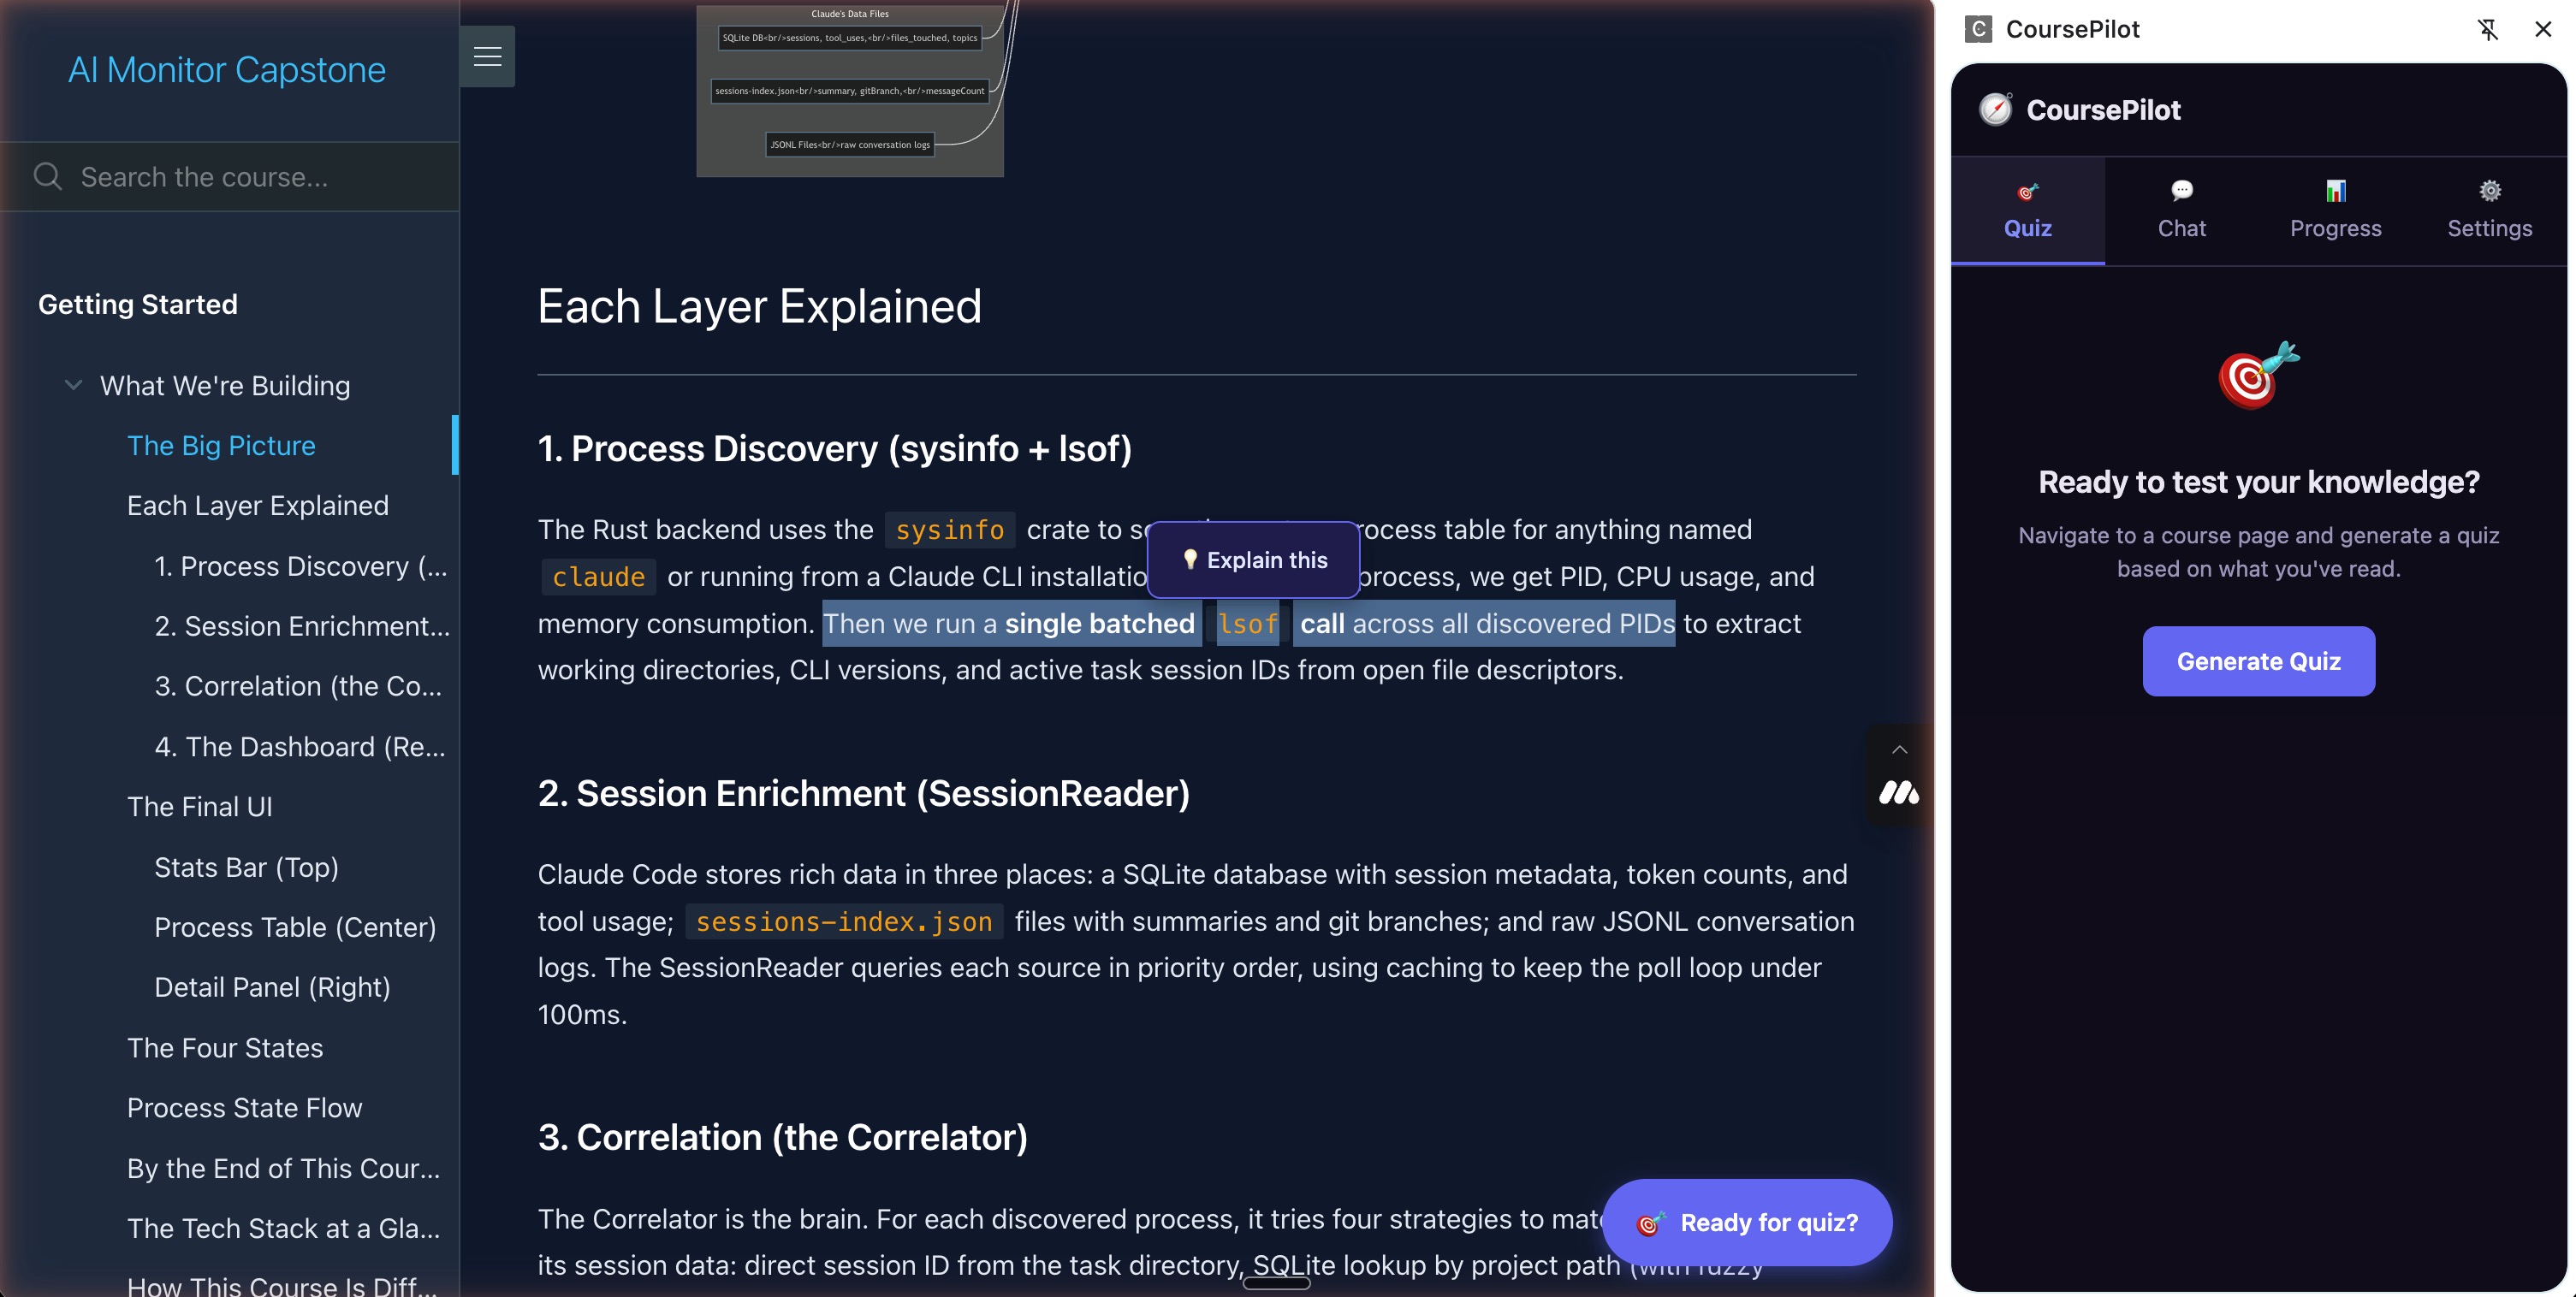This screenshot has height=1297, width=2576.
Task: Click the architecture diagram thumbnail
Action: point(849,89)
